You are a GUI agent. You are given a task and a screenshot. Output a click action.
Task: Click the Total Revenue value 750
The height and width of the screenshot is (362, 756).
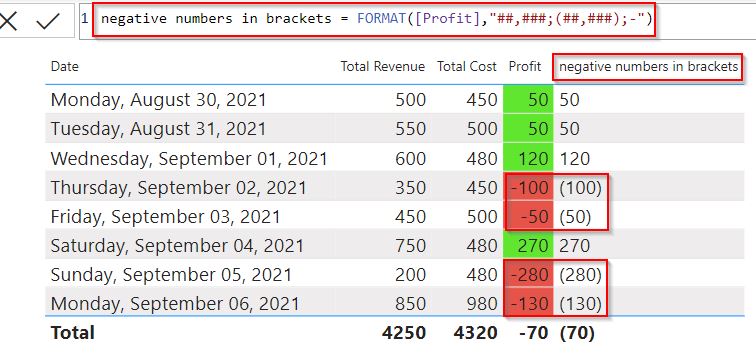(x=410, y=246)
